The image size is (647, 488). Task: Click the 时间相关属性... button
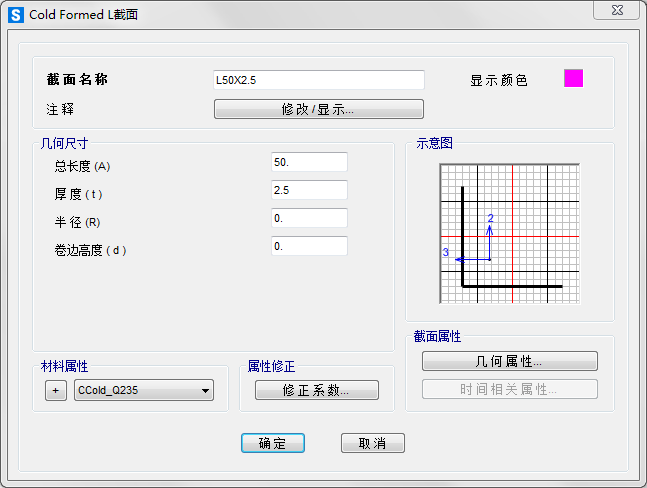509,389
